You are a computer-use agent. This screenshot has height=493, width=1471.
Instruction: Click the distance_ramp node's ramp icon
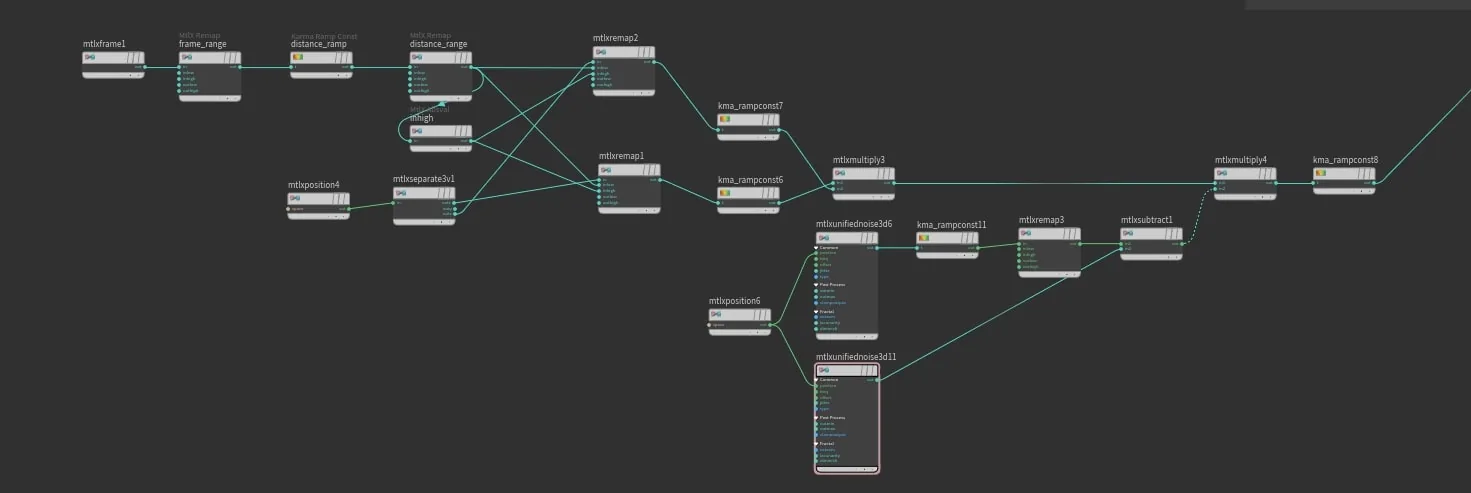pyautogui.click(x=298, y=58)
